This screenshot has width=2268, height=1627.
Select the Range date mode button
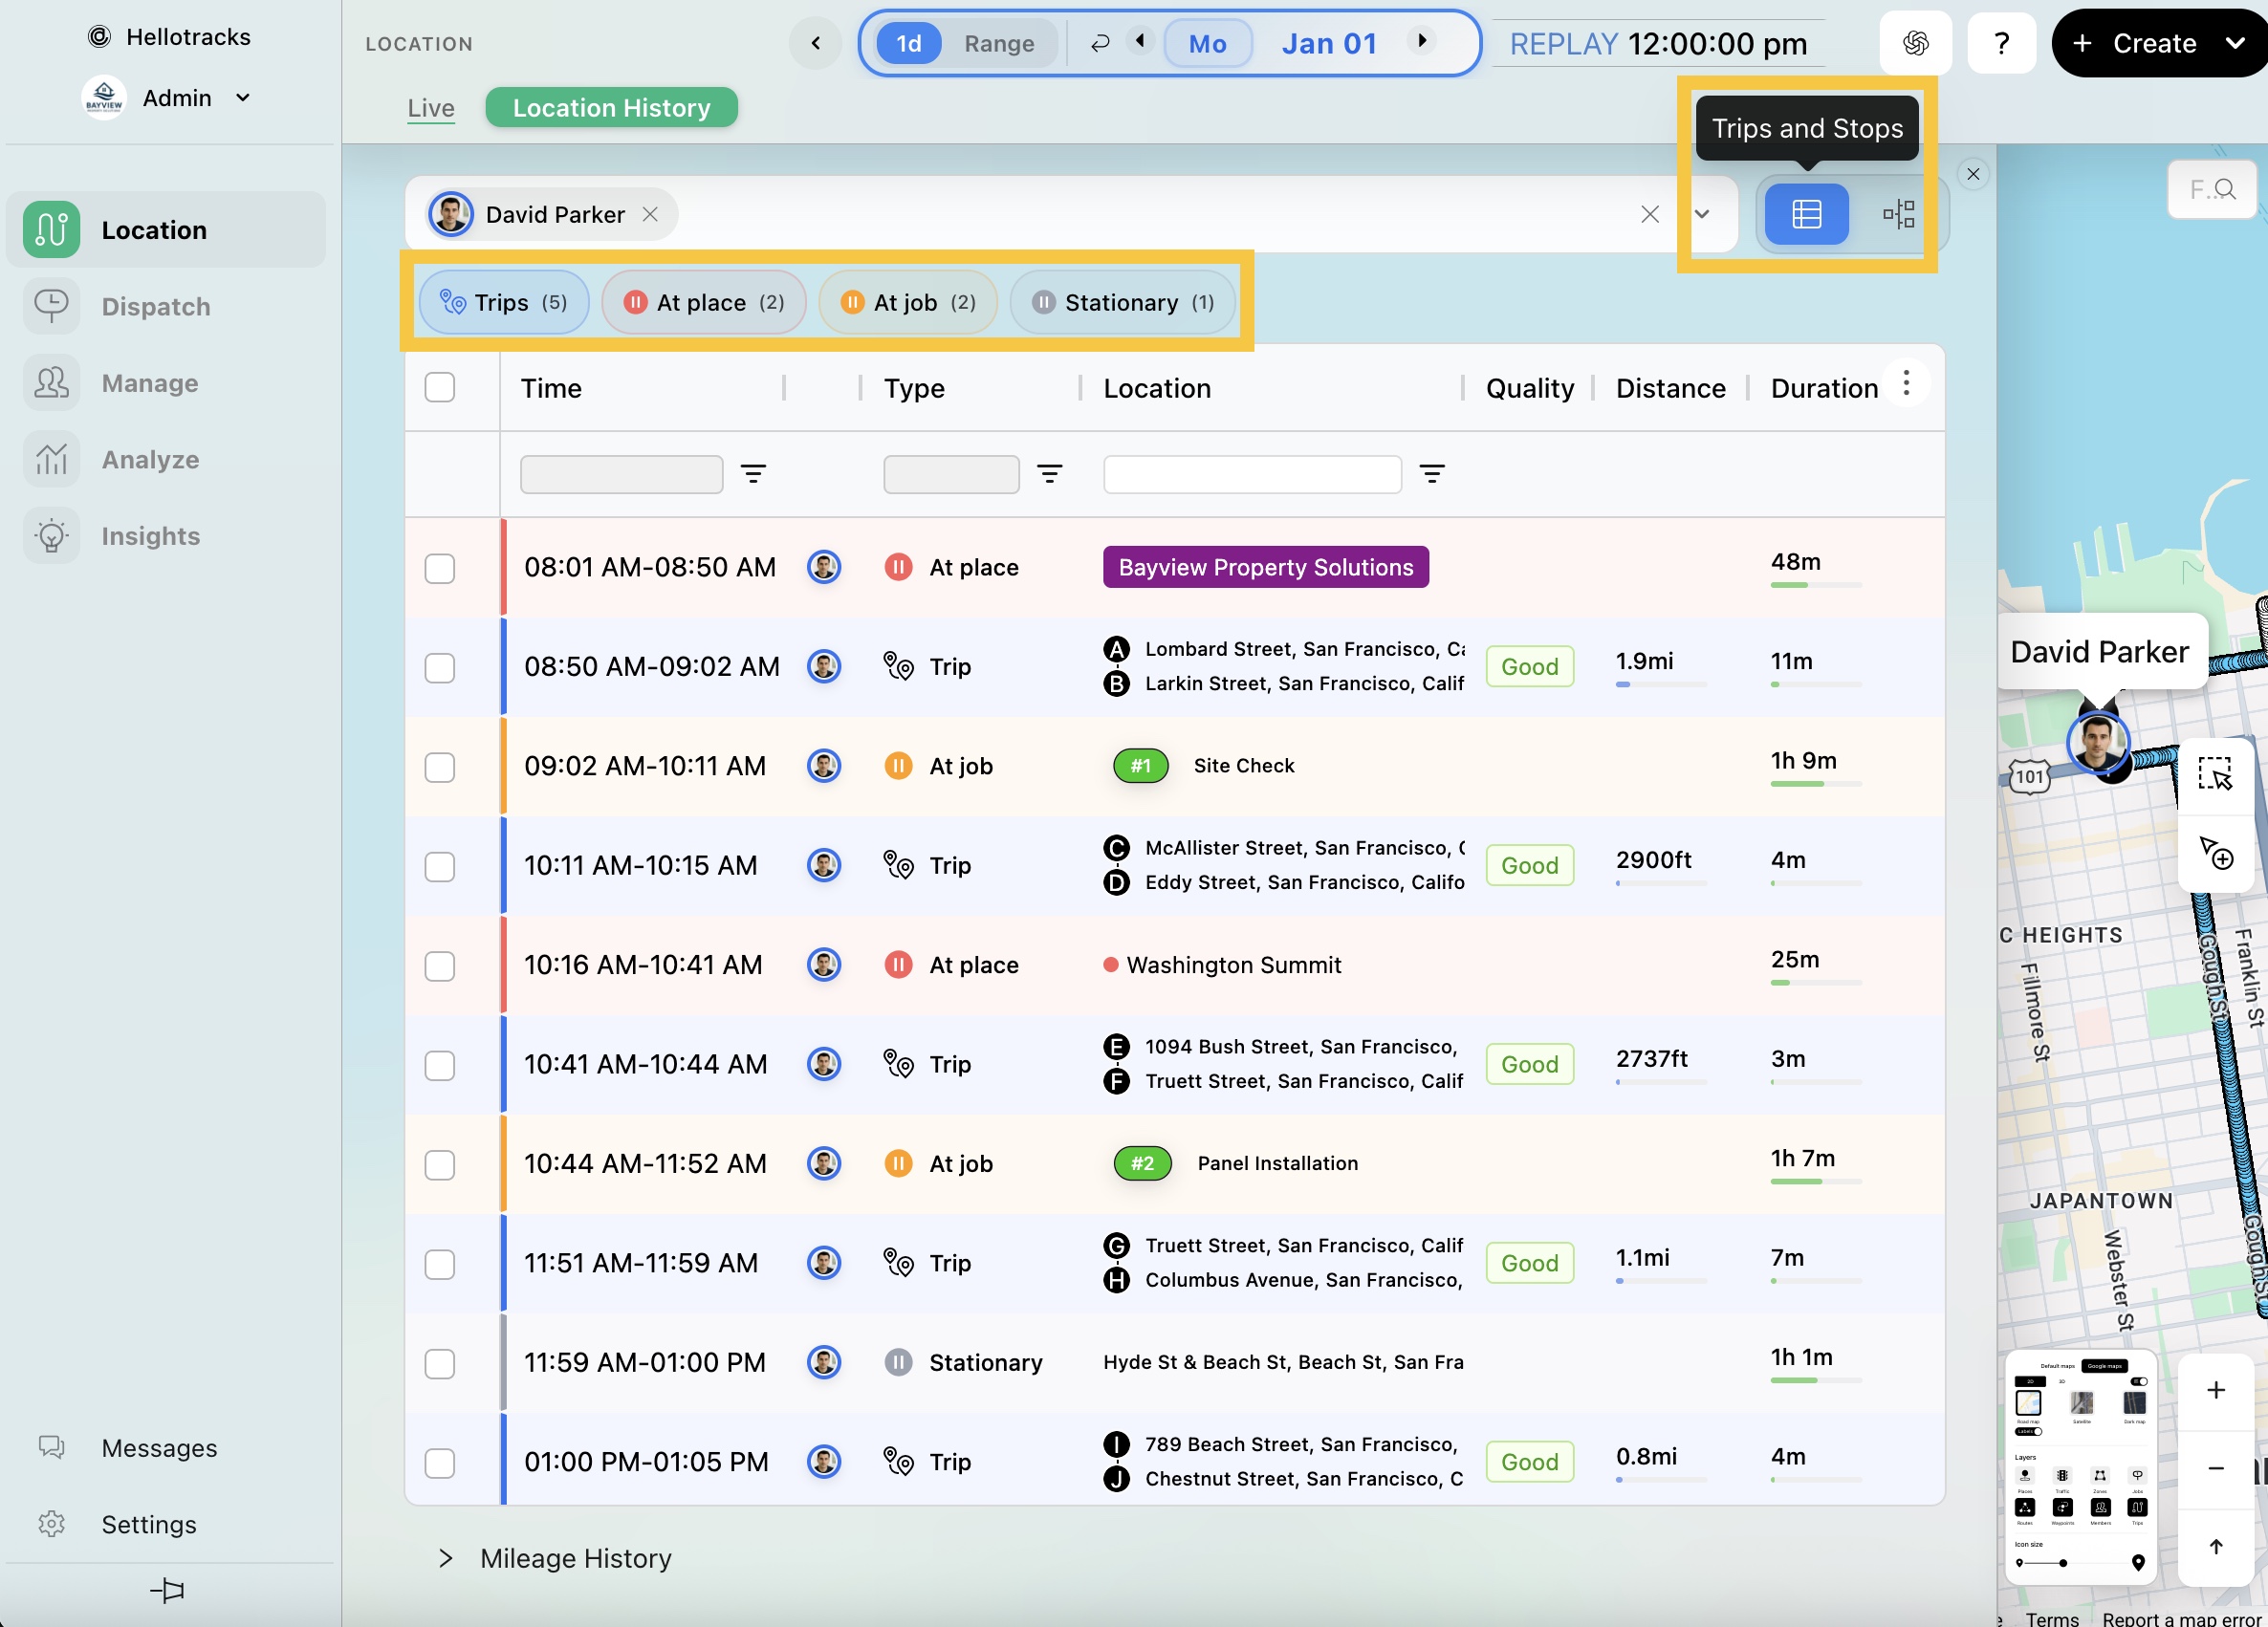pyautogui.click(x=998, y=44)
